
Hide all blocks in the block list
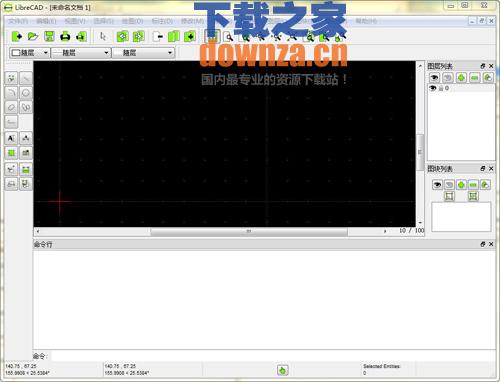pyautogui.click(x=449, y=184)
